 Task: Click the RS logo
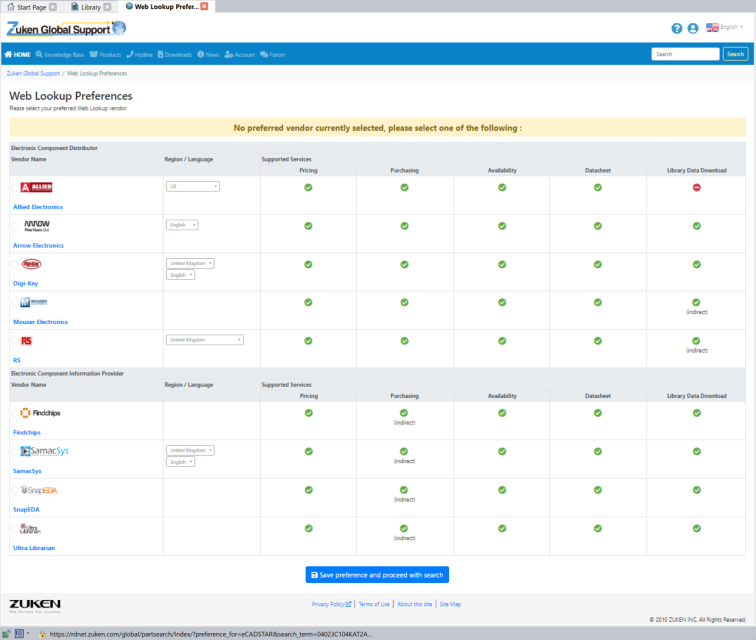[26, 341]
